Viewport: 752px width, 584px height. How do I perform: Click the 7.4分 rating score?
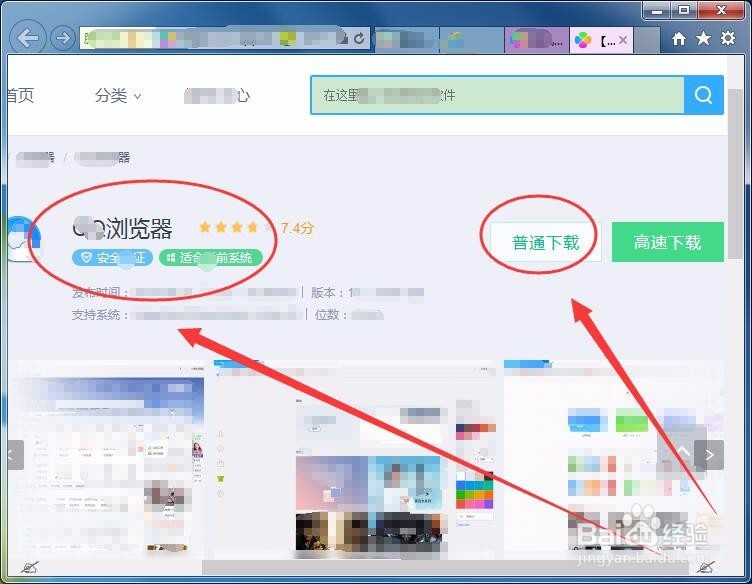pos(297,228)
